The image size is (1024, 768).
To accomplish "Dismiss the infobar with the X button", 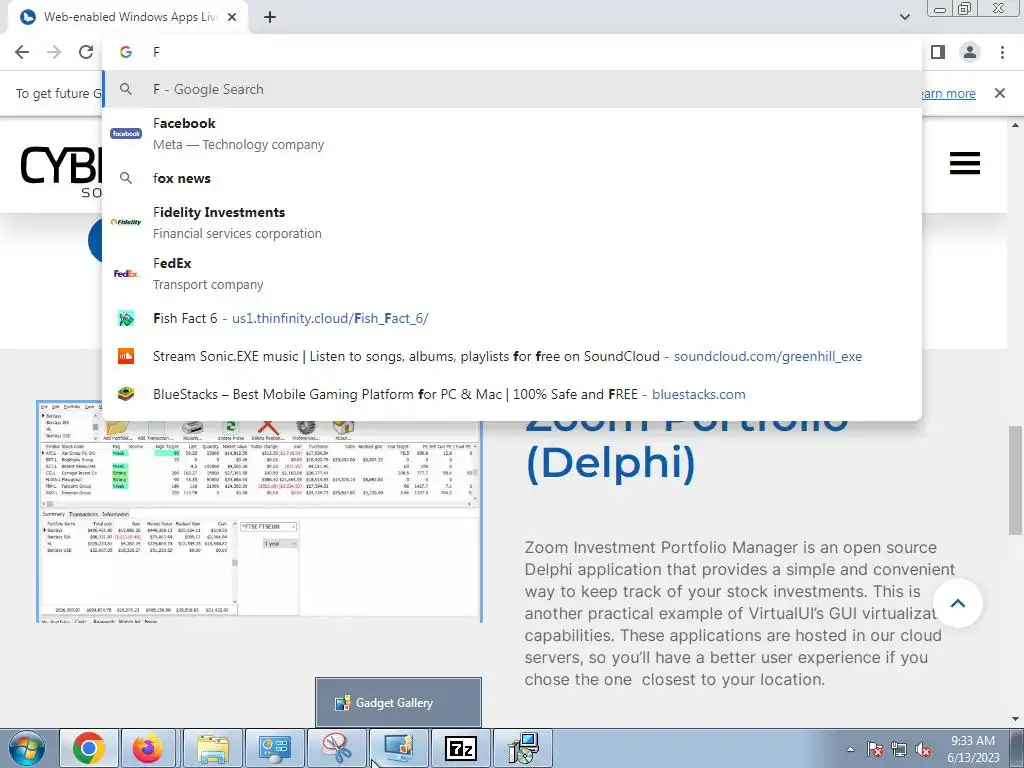I will 1000,93.
